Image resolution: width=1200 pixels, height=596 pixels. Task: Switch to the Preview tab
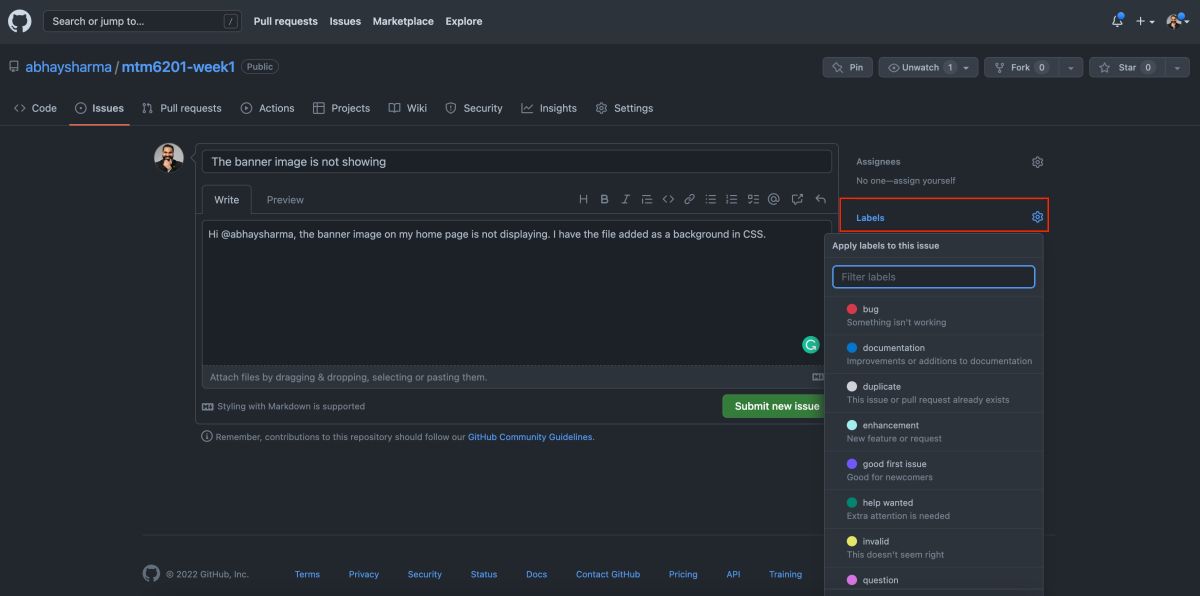click(285, 200)
